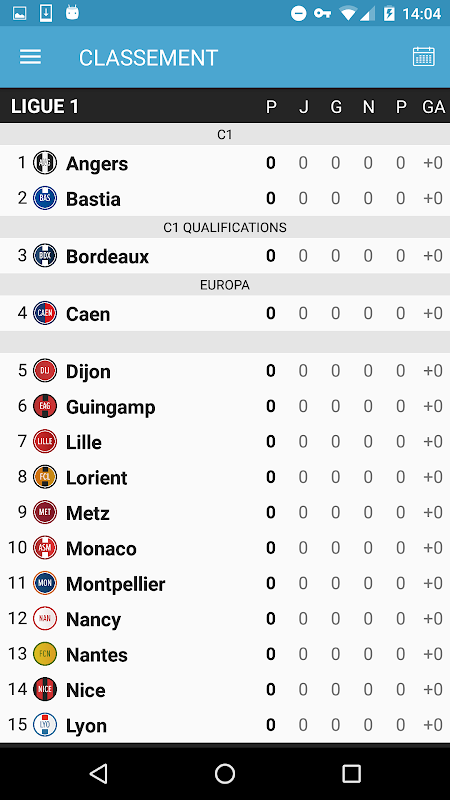
Task: Open the hamburger navigation menu
Action: pos(30,57)
